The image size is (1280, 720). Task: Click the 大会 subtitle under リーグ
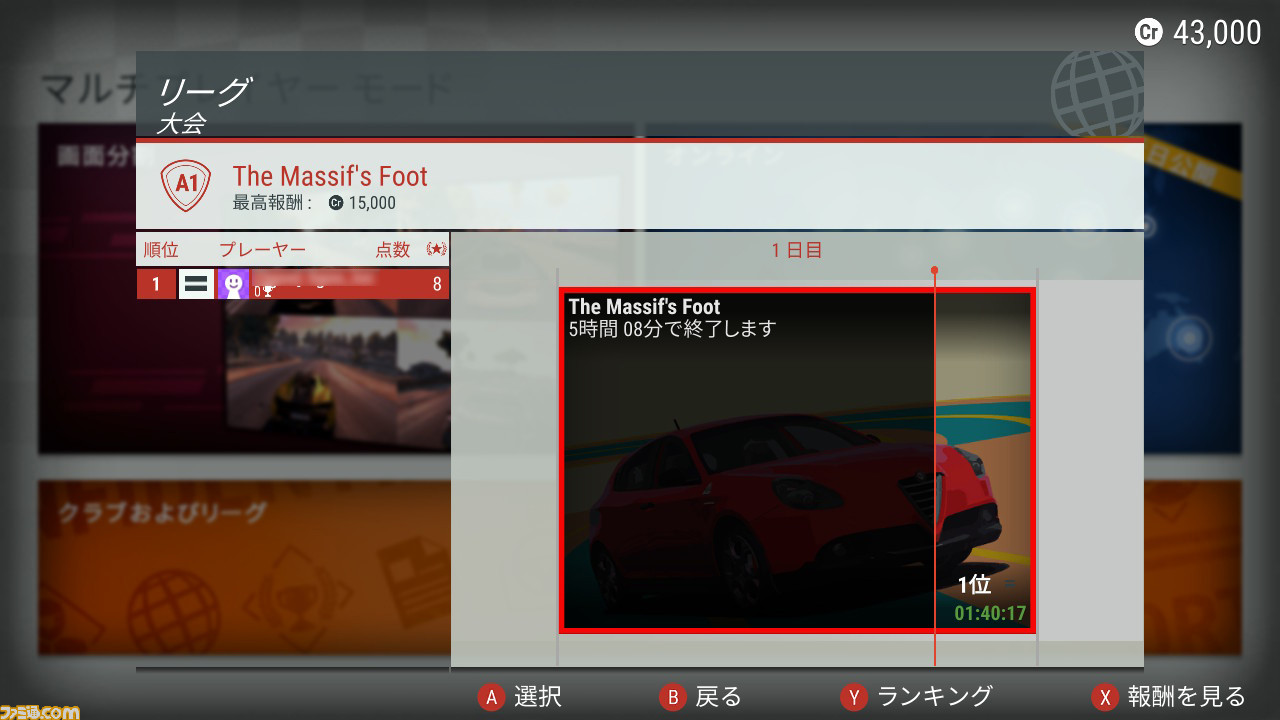[x=180, y=124]
